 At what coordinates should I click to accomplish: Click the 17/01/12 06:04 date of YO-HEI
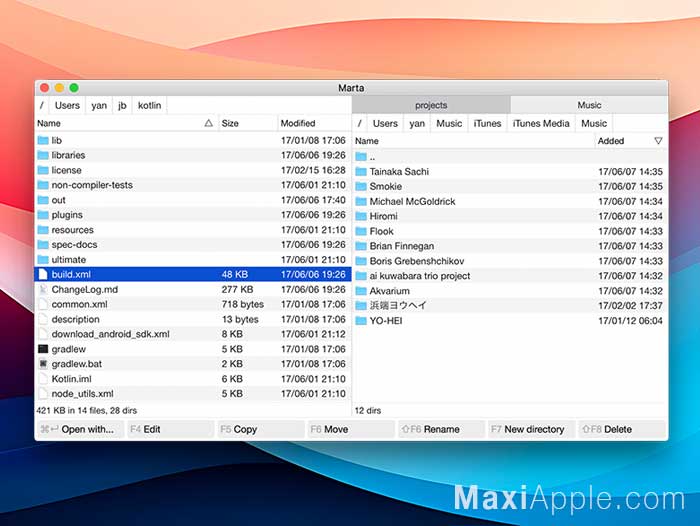(x=630, y=321)
